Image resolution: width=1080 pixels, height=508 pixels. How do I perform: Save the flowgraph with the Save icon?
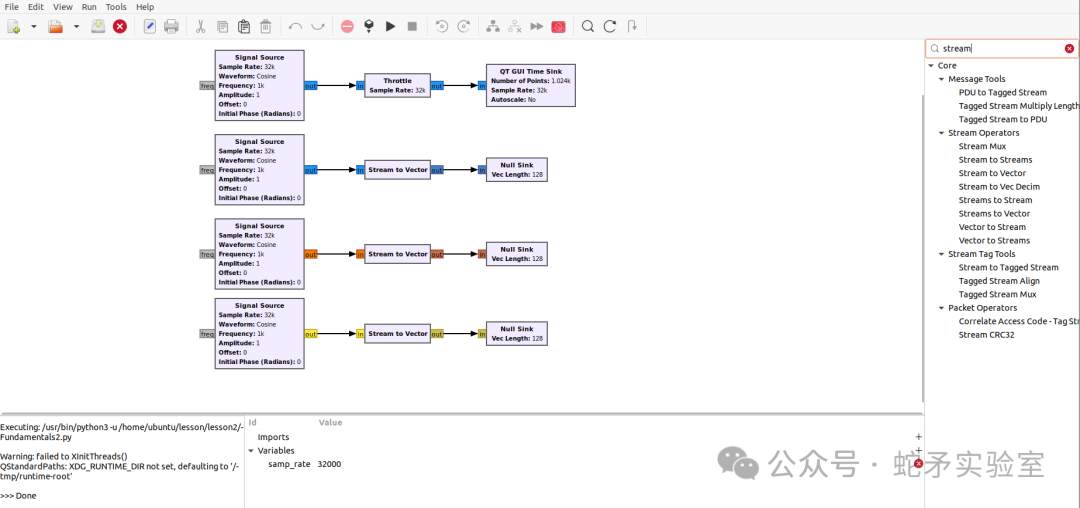98,26
